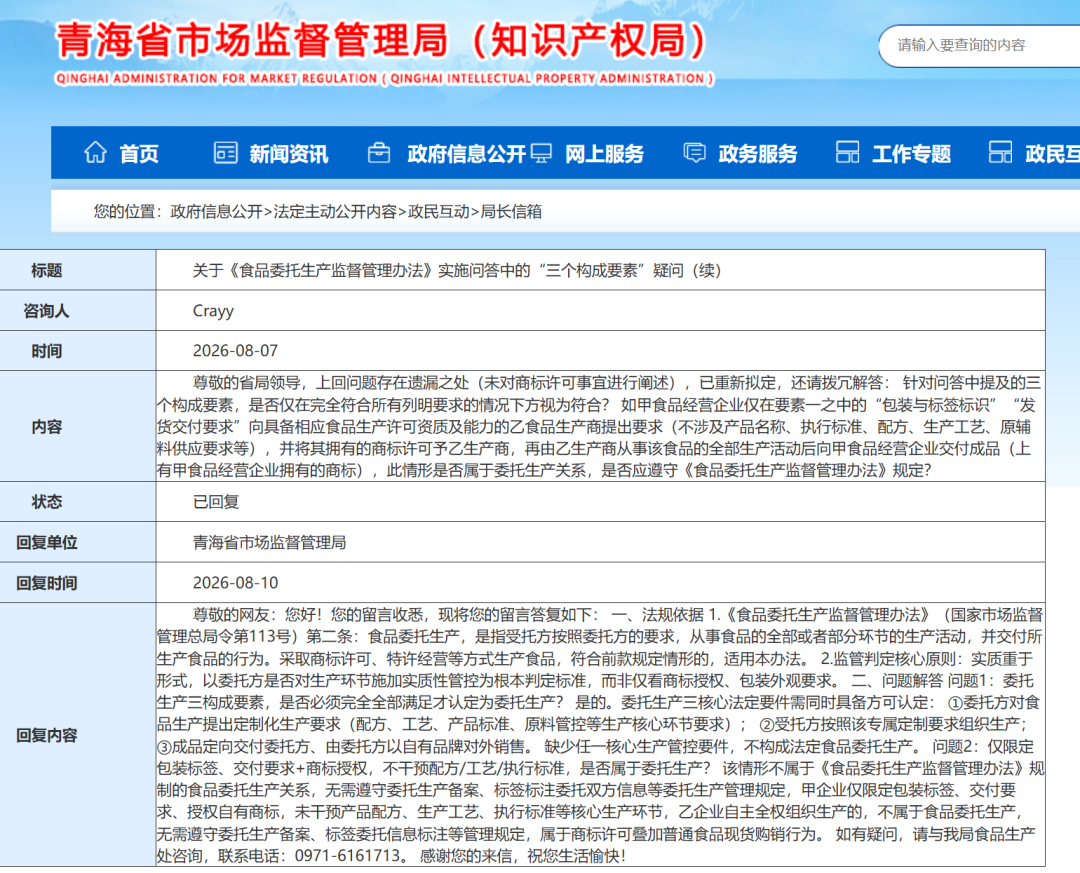
Task: Open the 政务服务 navigation item
Action: point(758,154)
